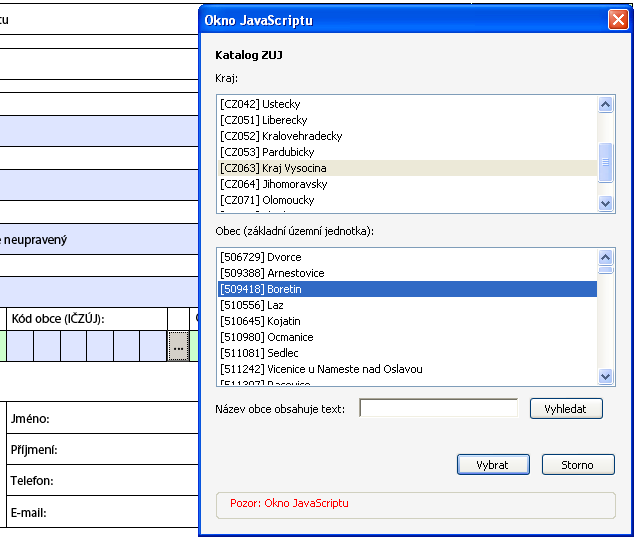637x539 pixels.
Task: Pick [510980] Ocmanice in Obec list
Action: tap(407, 337)
